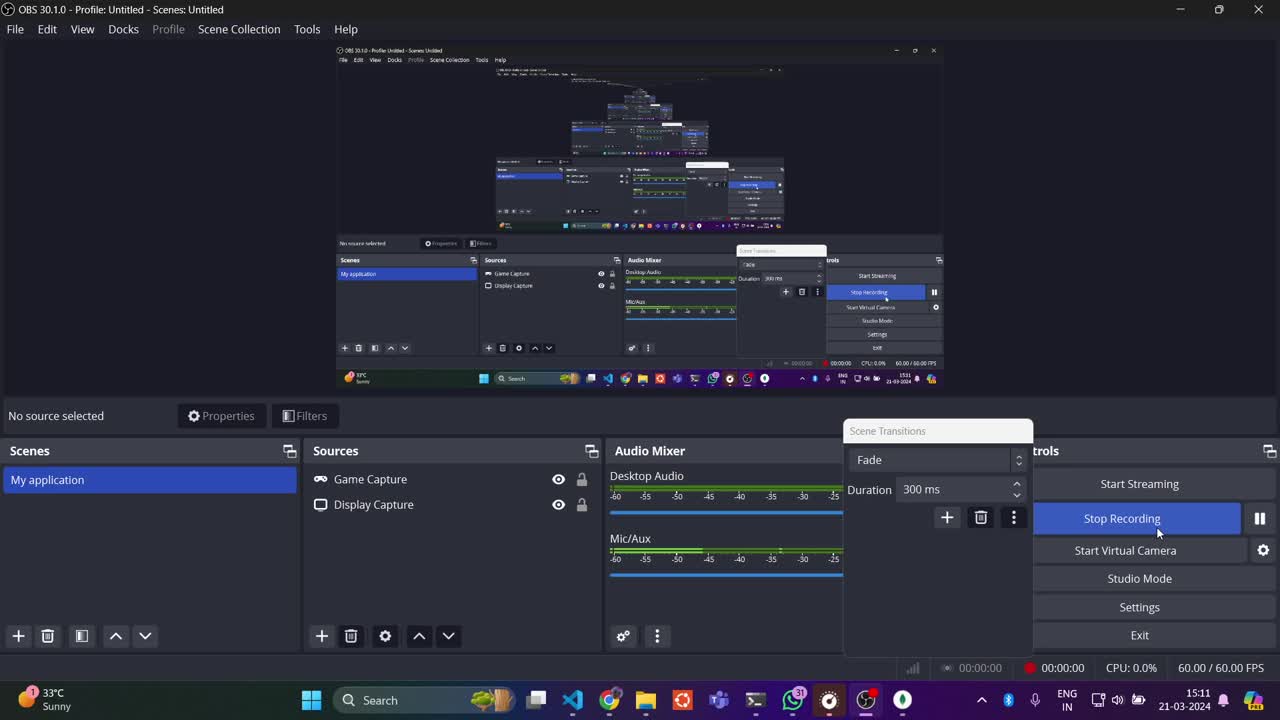Delete selected source with trash icon
This screenshot has width=1280, height=720.
[x=351, y=636]
